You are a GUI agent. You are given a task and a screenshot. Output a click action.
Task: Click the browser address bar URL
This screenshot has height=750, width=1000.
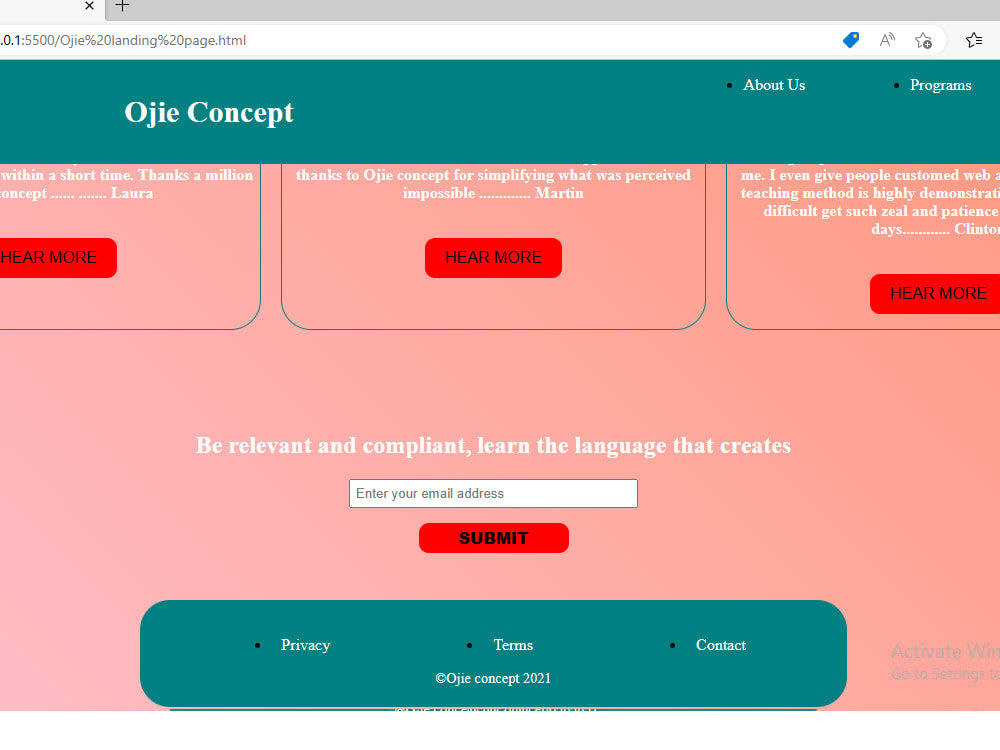point(123,40)
